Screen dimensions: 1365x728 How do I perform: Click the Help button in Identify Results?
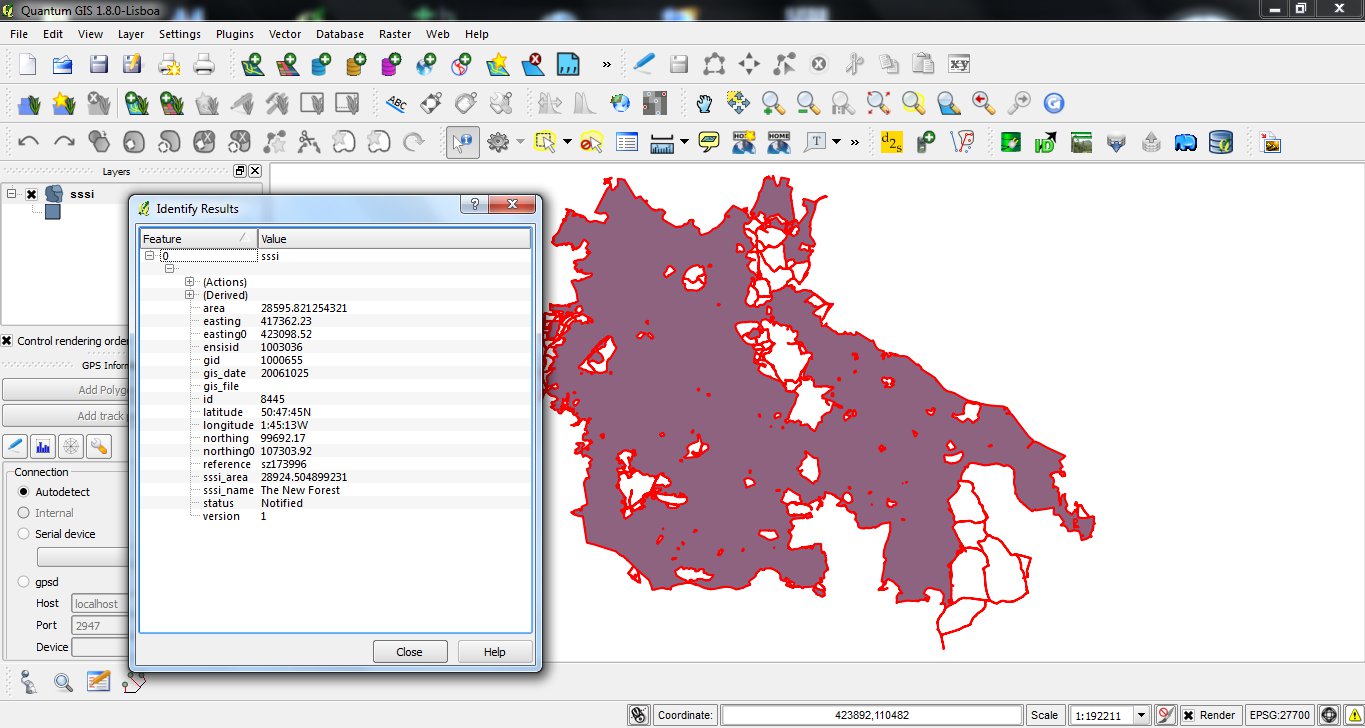pos(495,651)
